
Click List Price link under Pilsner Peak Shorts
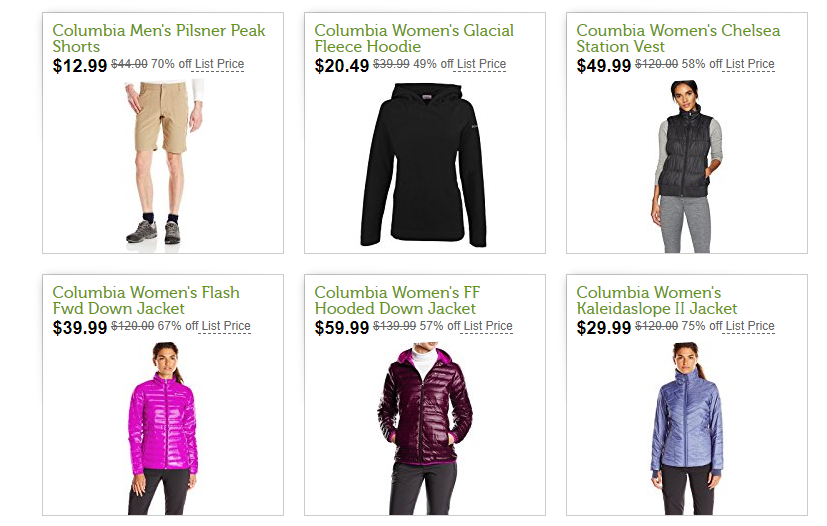click(x=219, y=65)
